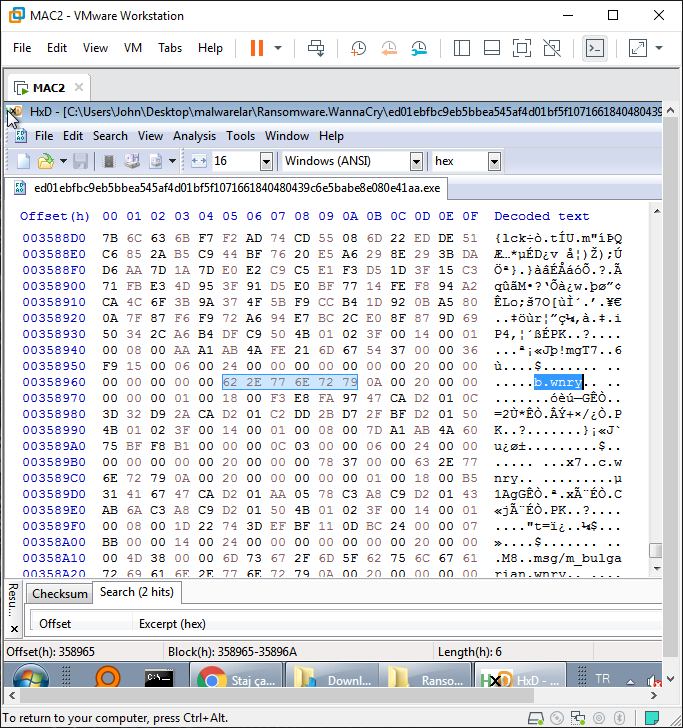
Task: Close the results panel
Action: pos(14,629)
